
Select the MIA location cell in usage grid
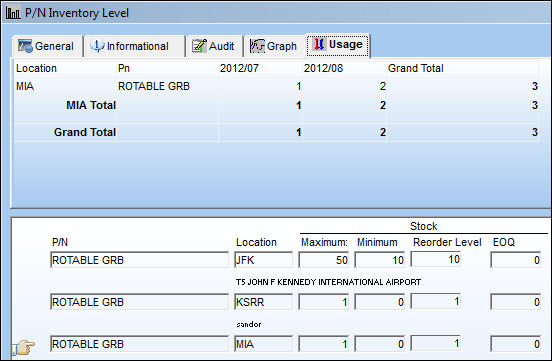click(25, 86)
